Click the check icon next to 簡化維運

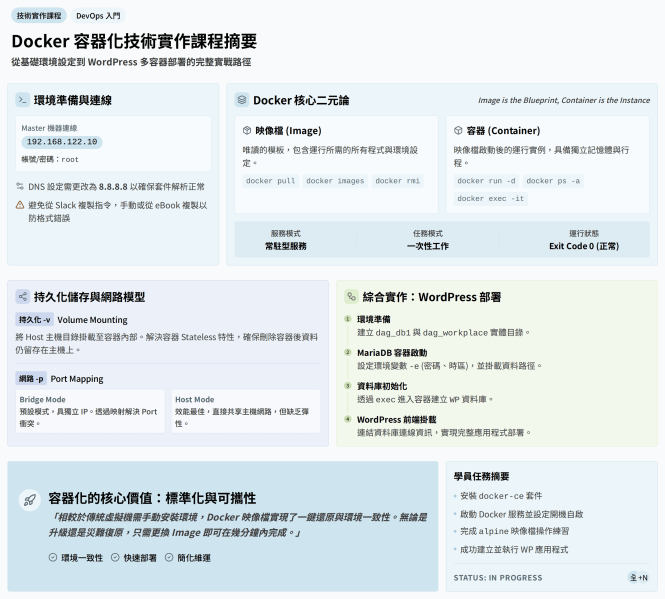click(169, 557)
